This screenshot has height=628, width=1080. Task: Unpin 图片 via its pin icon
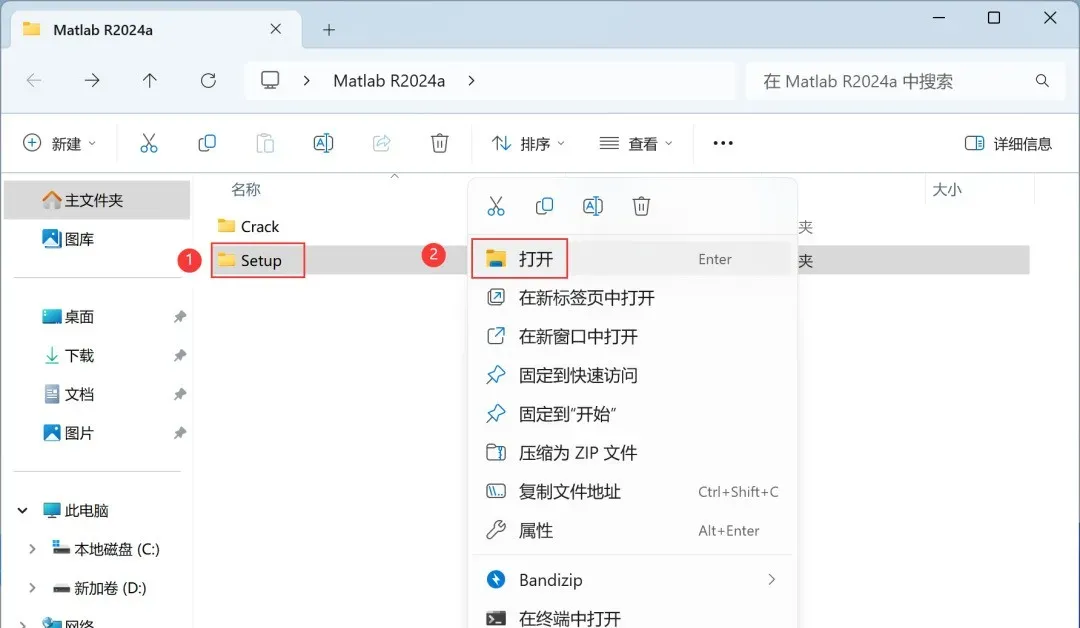tap(180, 433)
